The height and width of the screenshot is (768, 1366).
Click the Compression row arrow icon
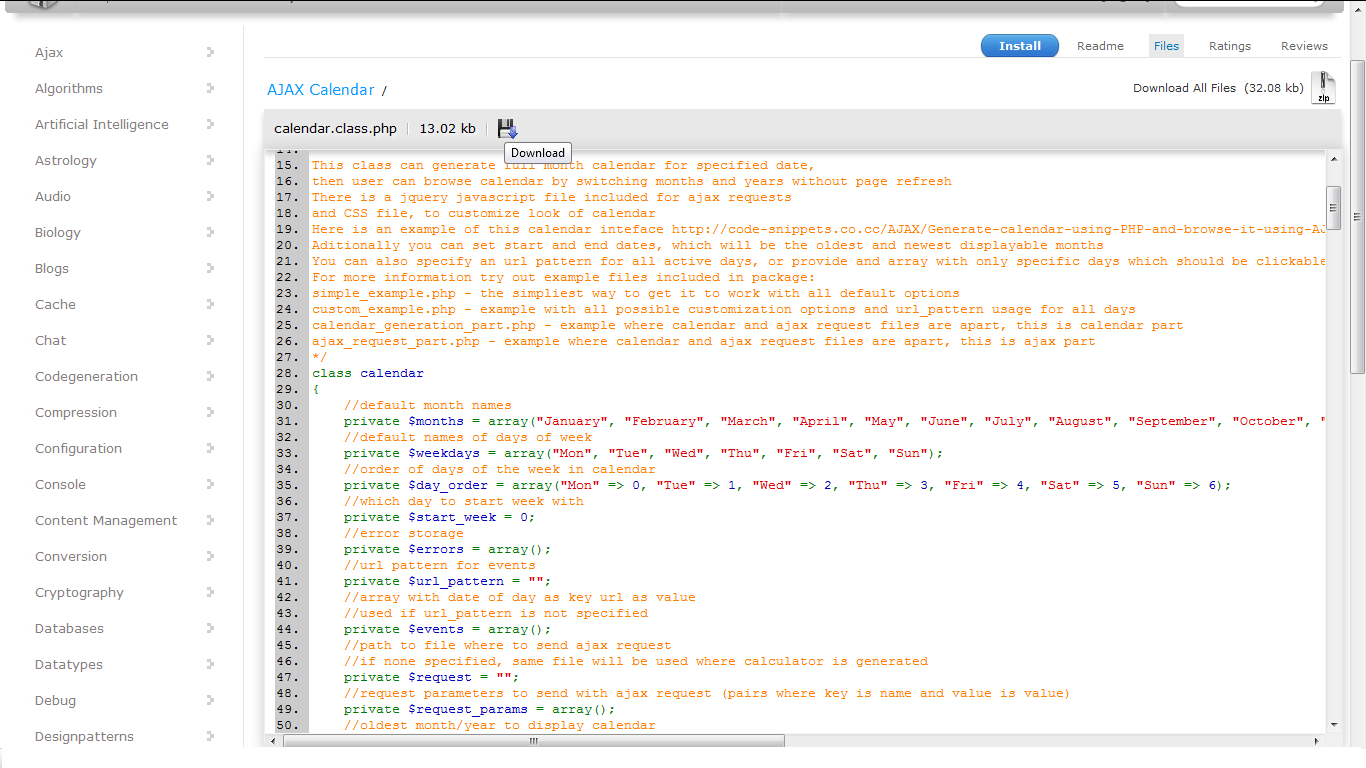pos(210,412)
